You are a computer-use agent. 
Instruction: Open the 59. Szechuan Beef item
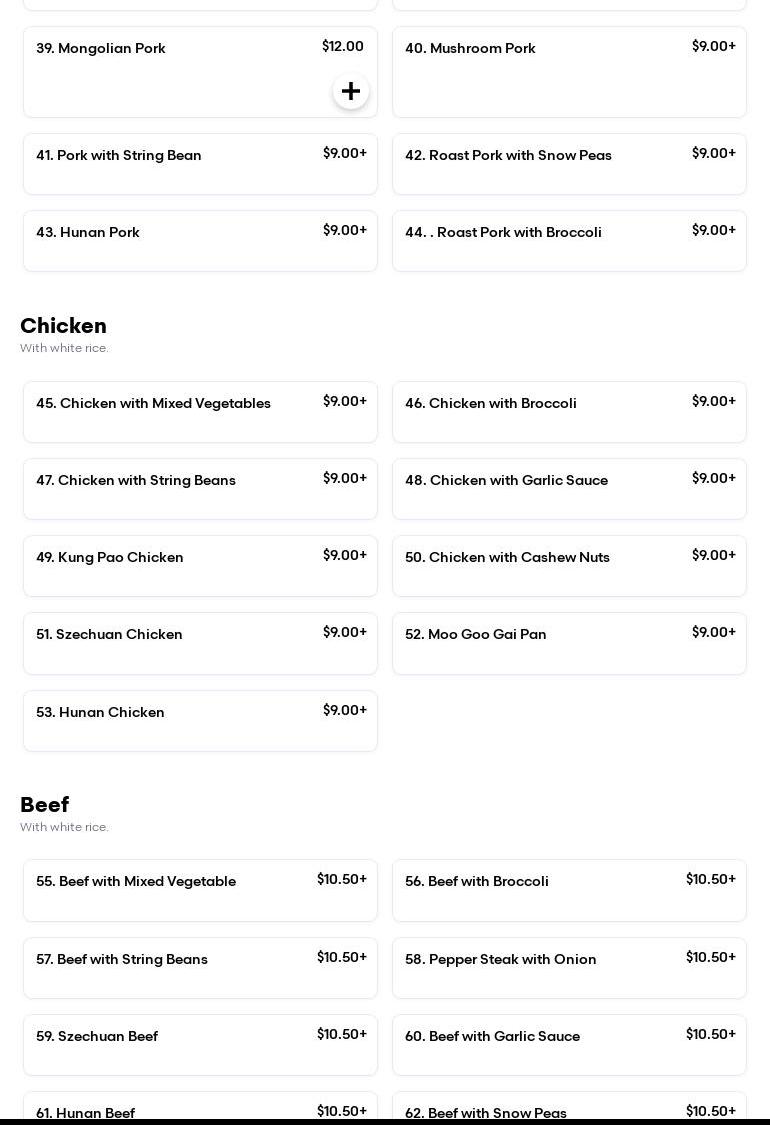coord(200,1045)
